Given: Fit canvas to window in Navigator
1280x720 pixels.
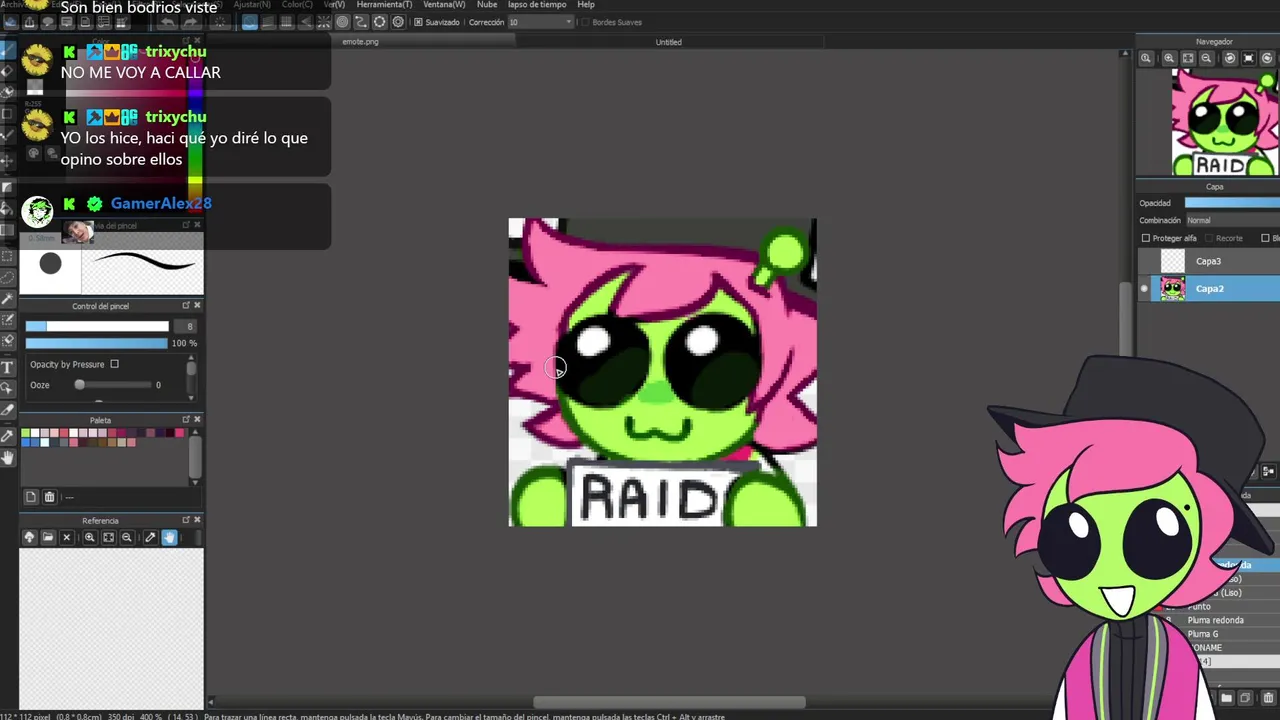Looking at the screenshot, I should (x=1188, y=58).
